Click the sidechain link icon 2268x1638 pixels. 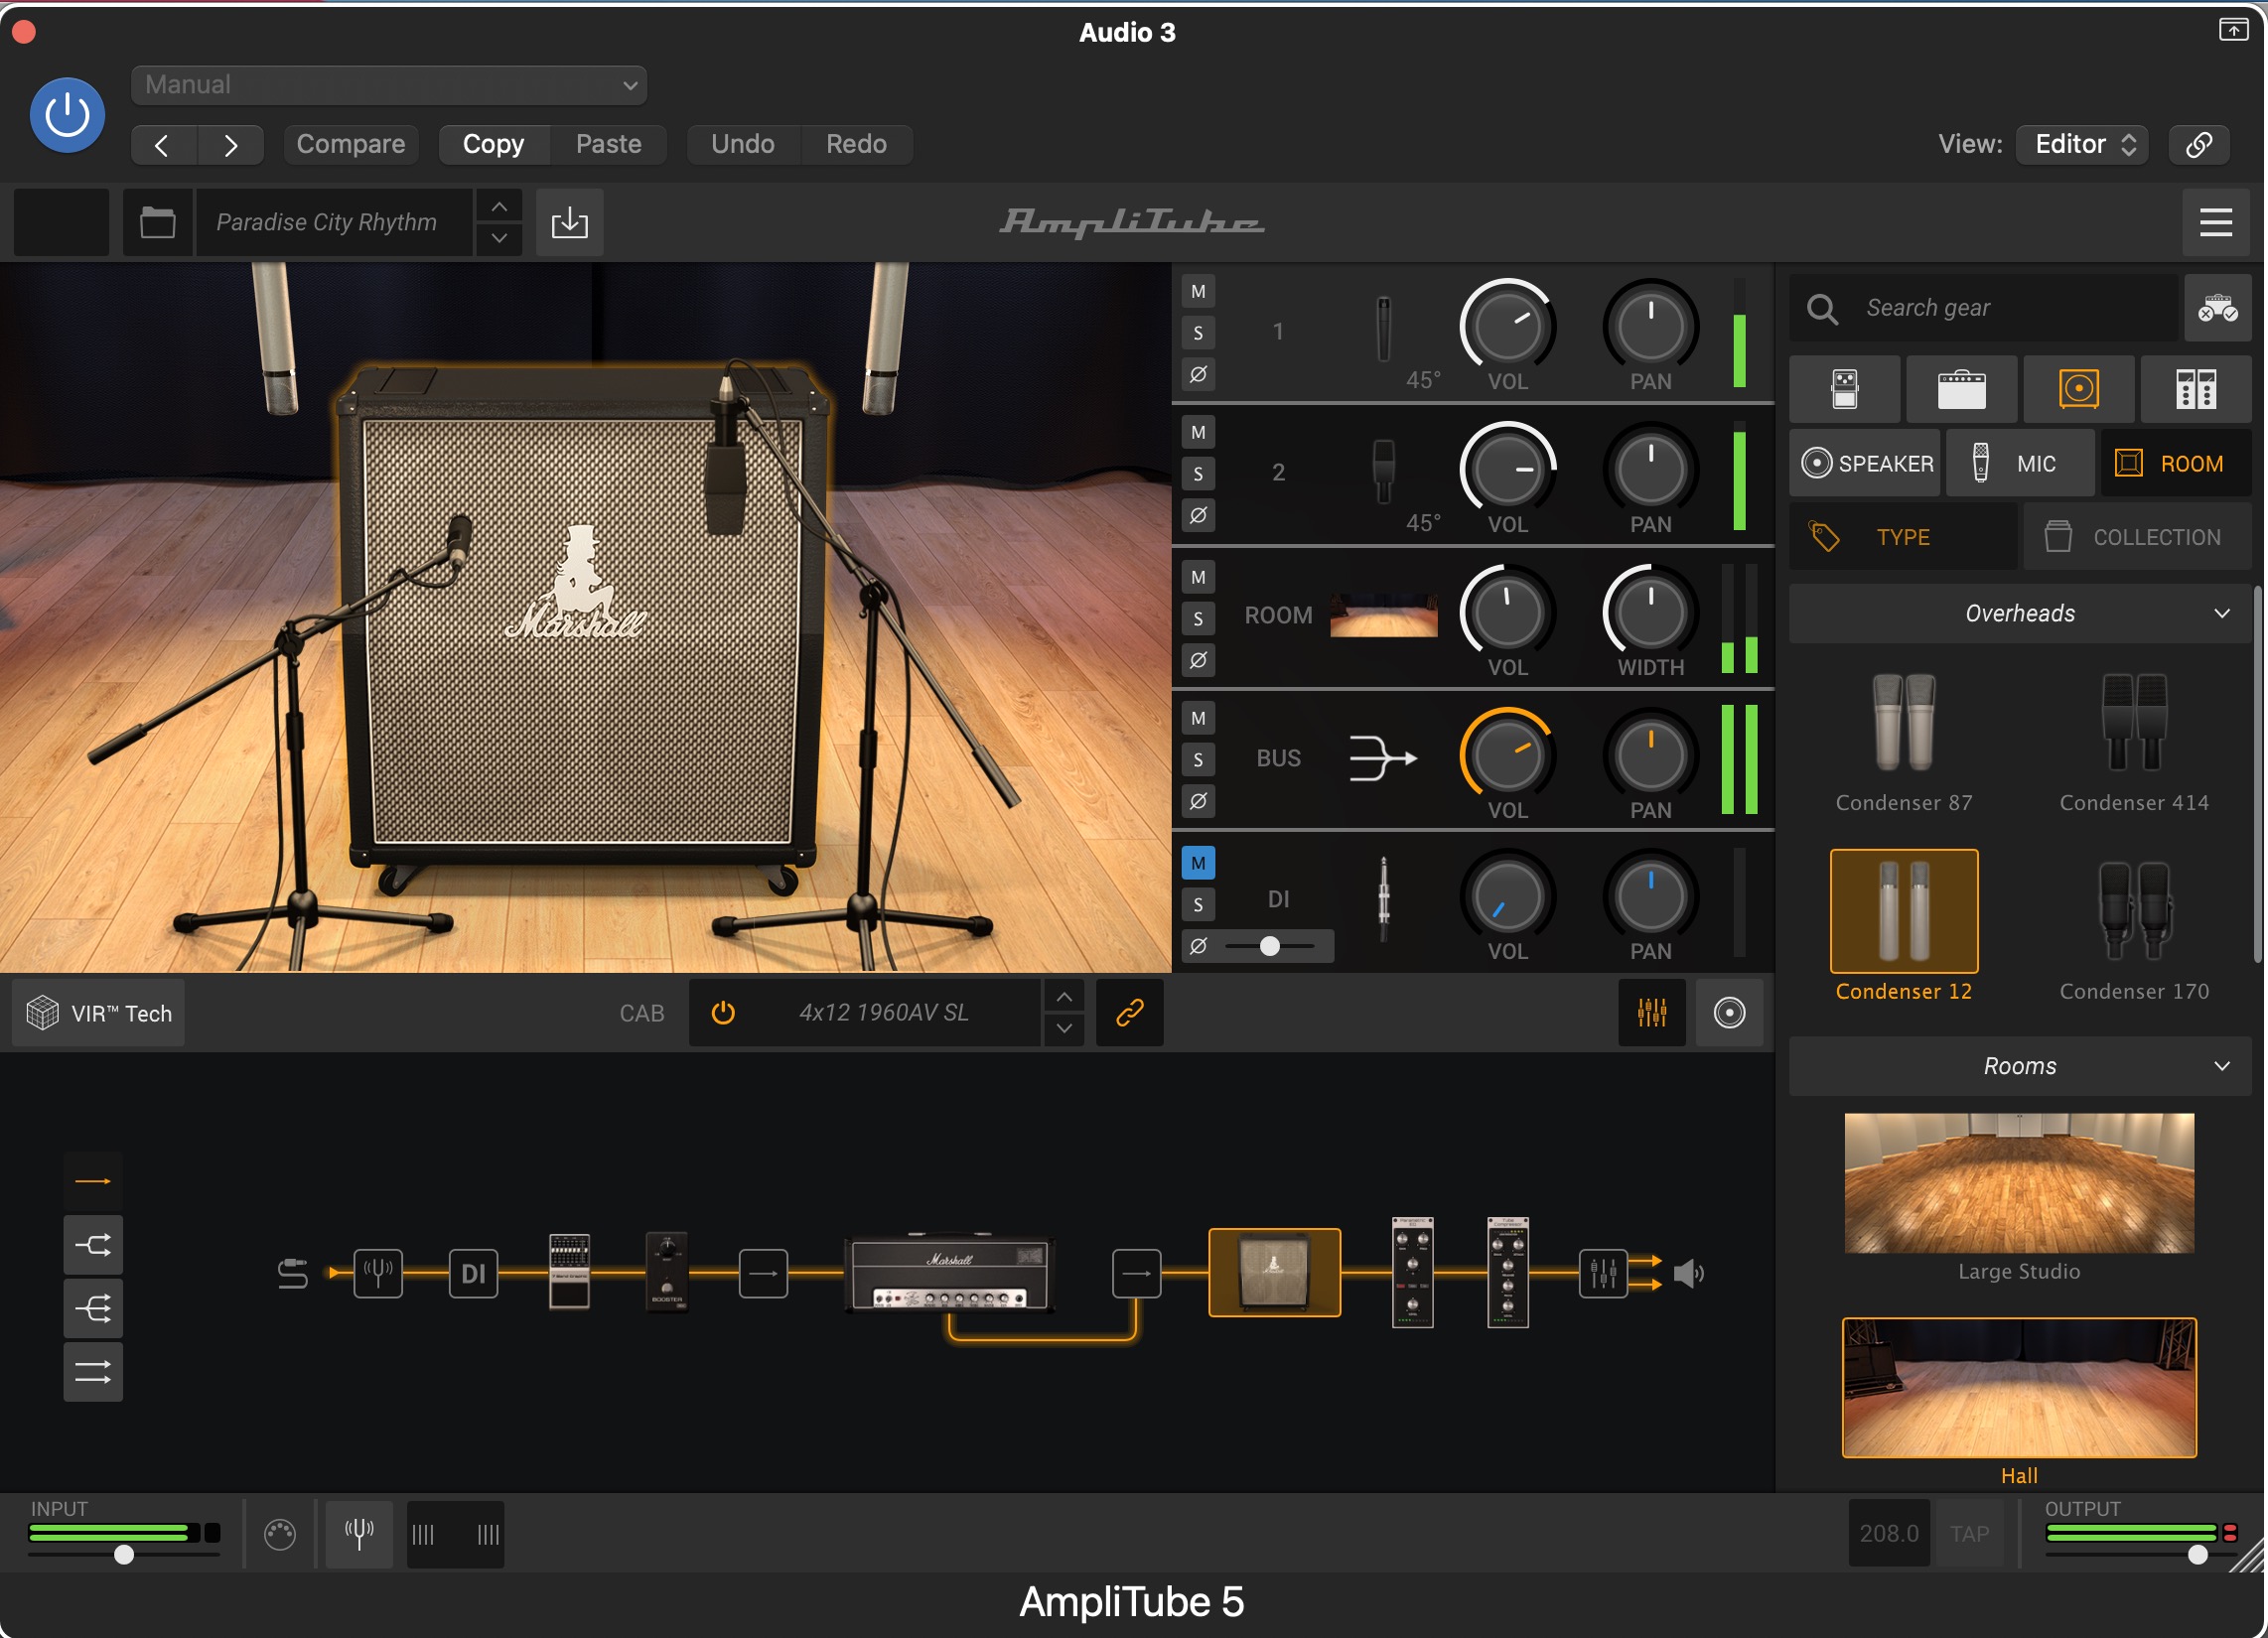click(2198, 145)
